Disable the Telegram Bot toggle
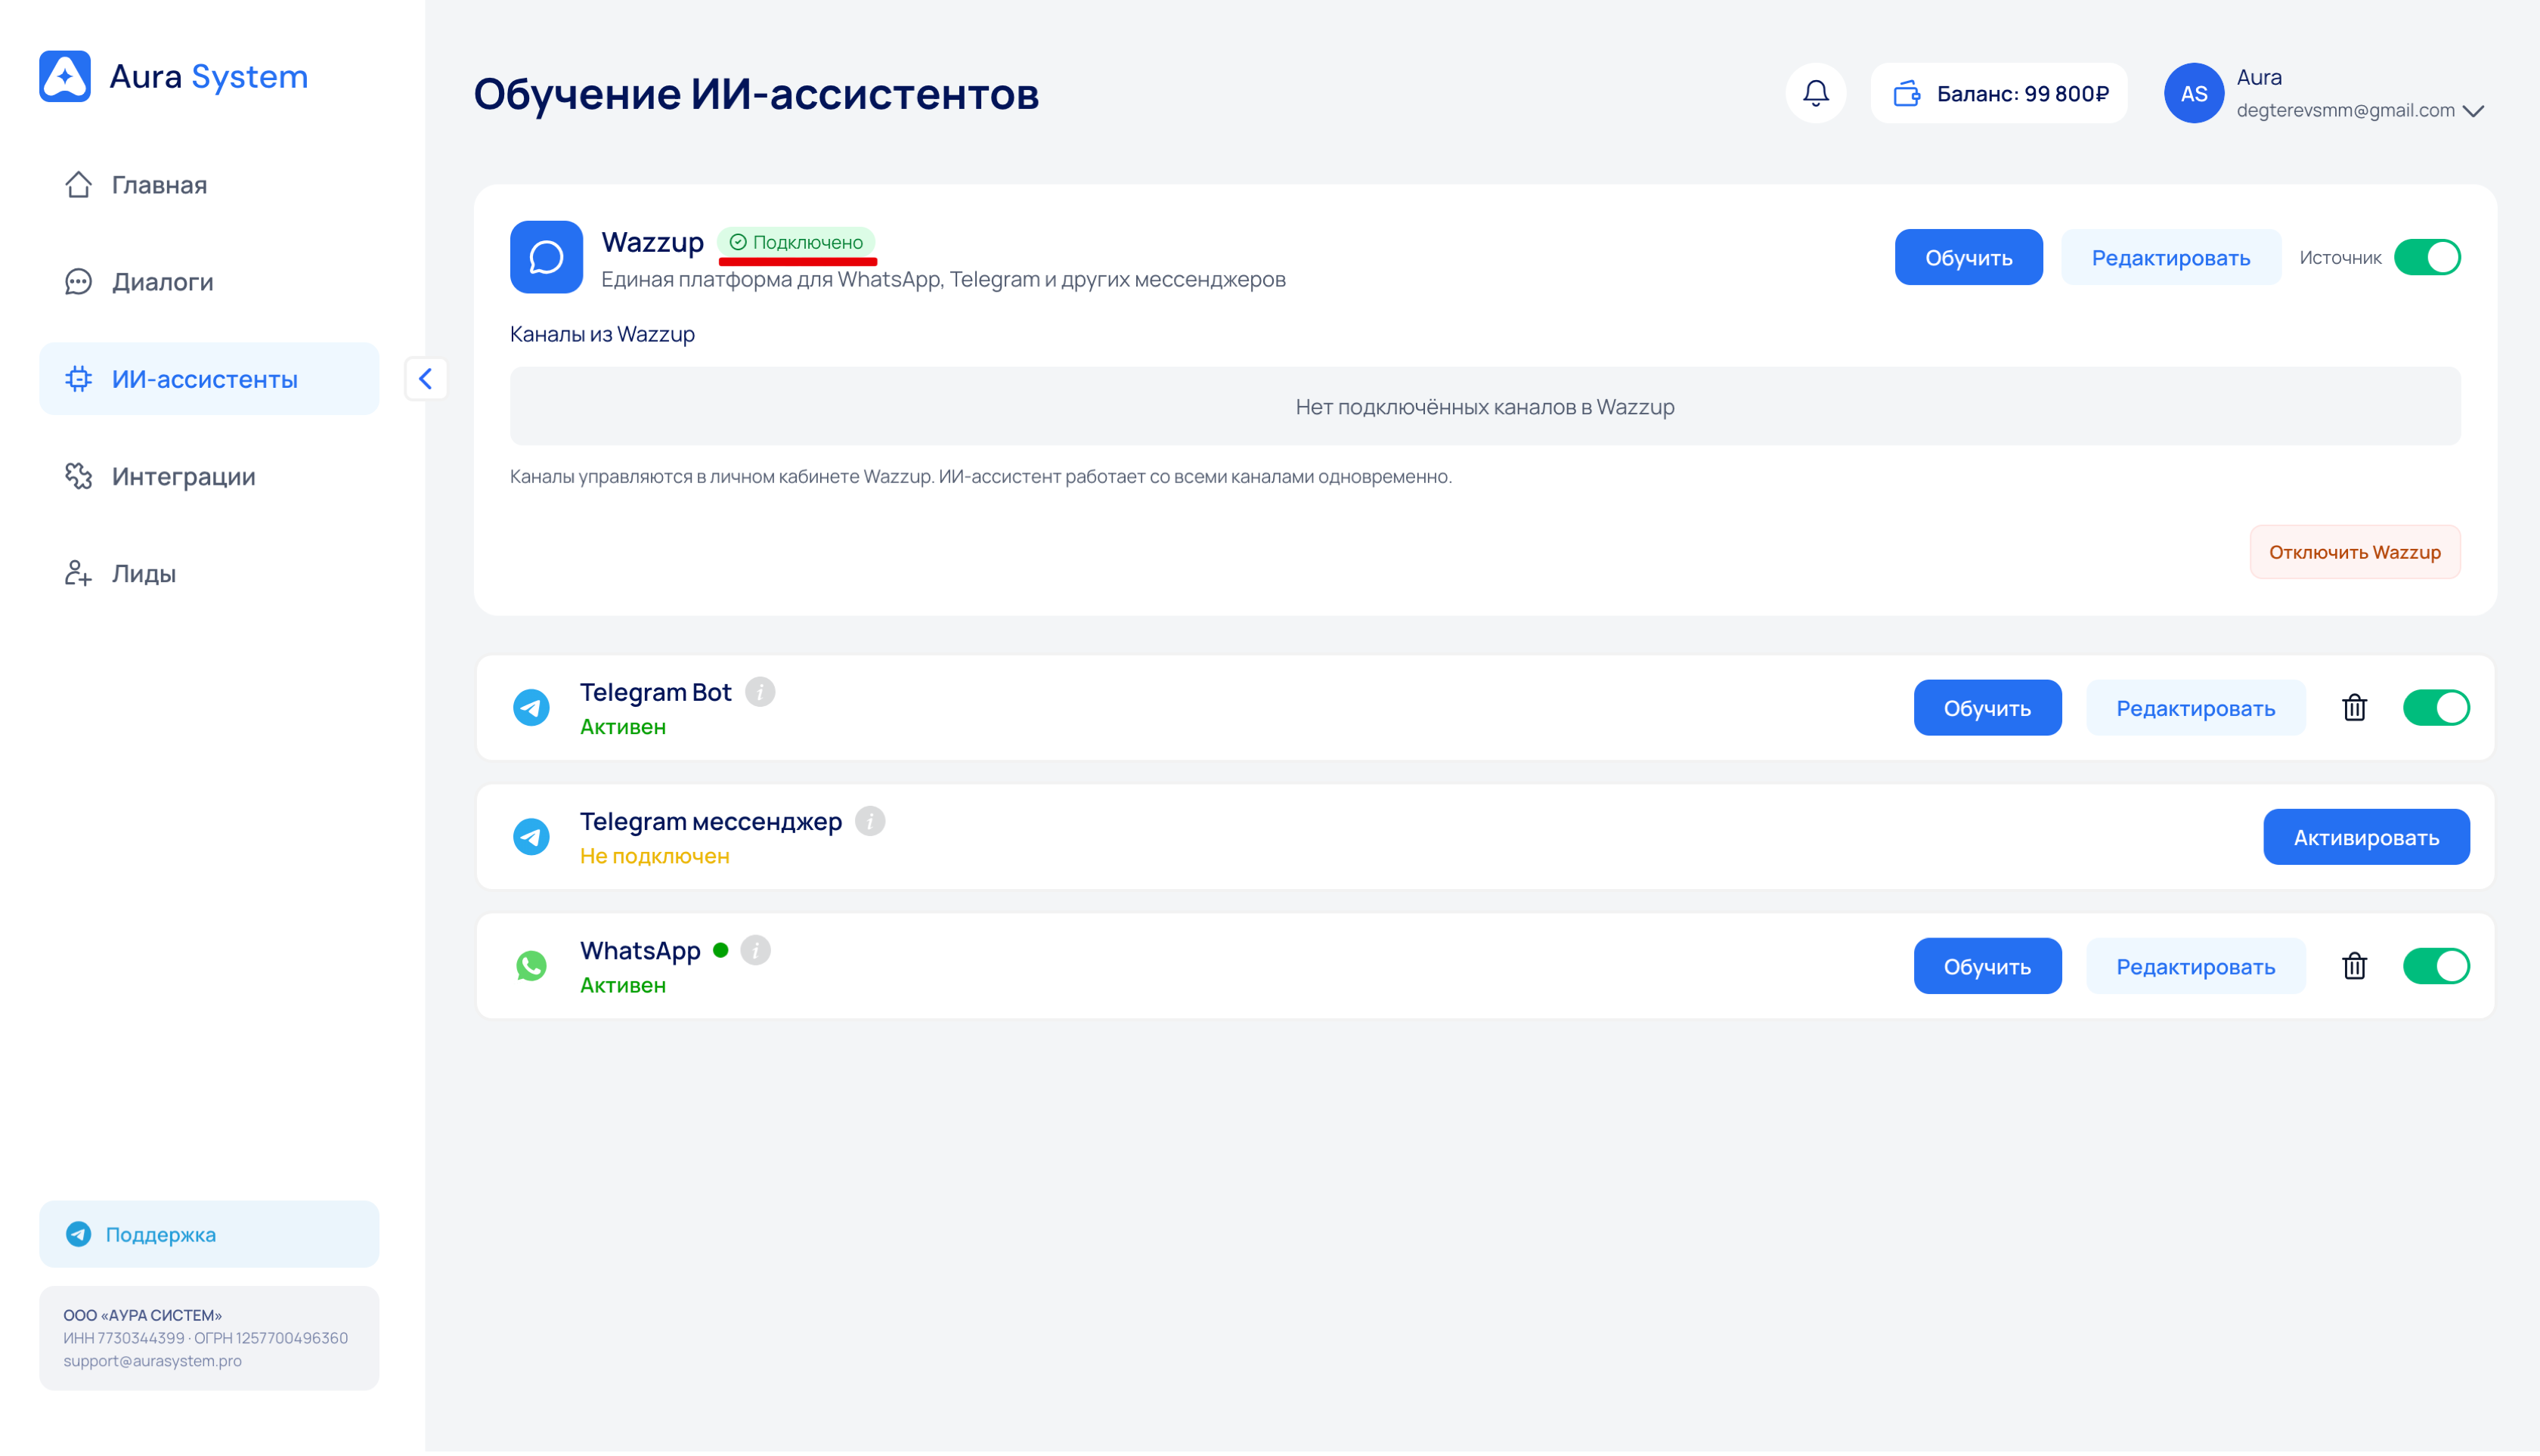Viewport: 2540px width, 1456px height. [2436, 708]
